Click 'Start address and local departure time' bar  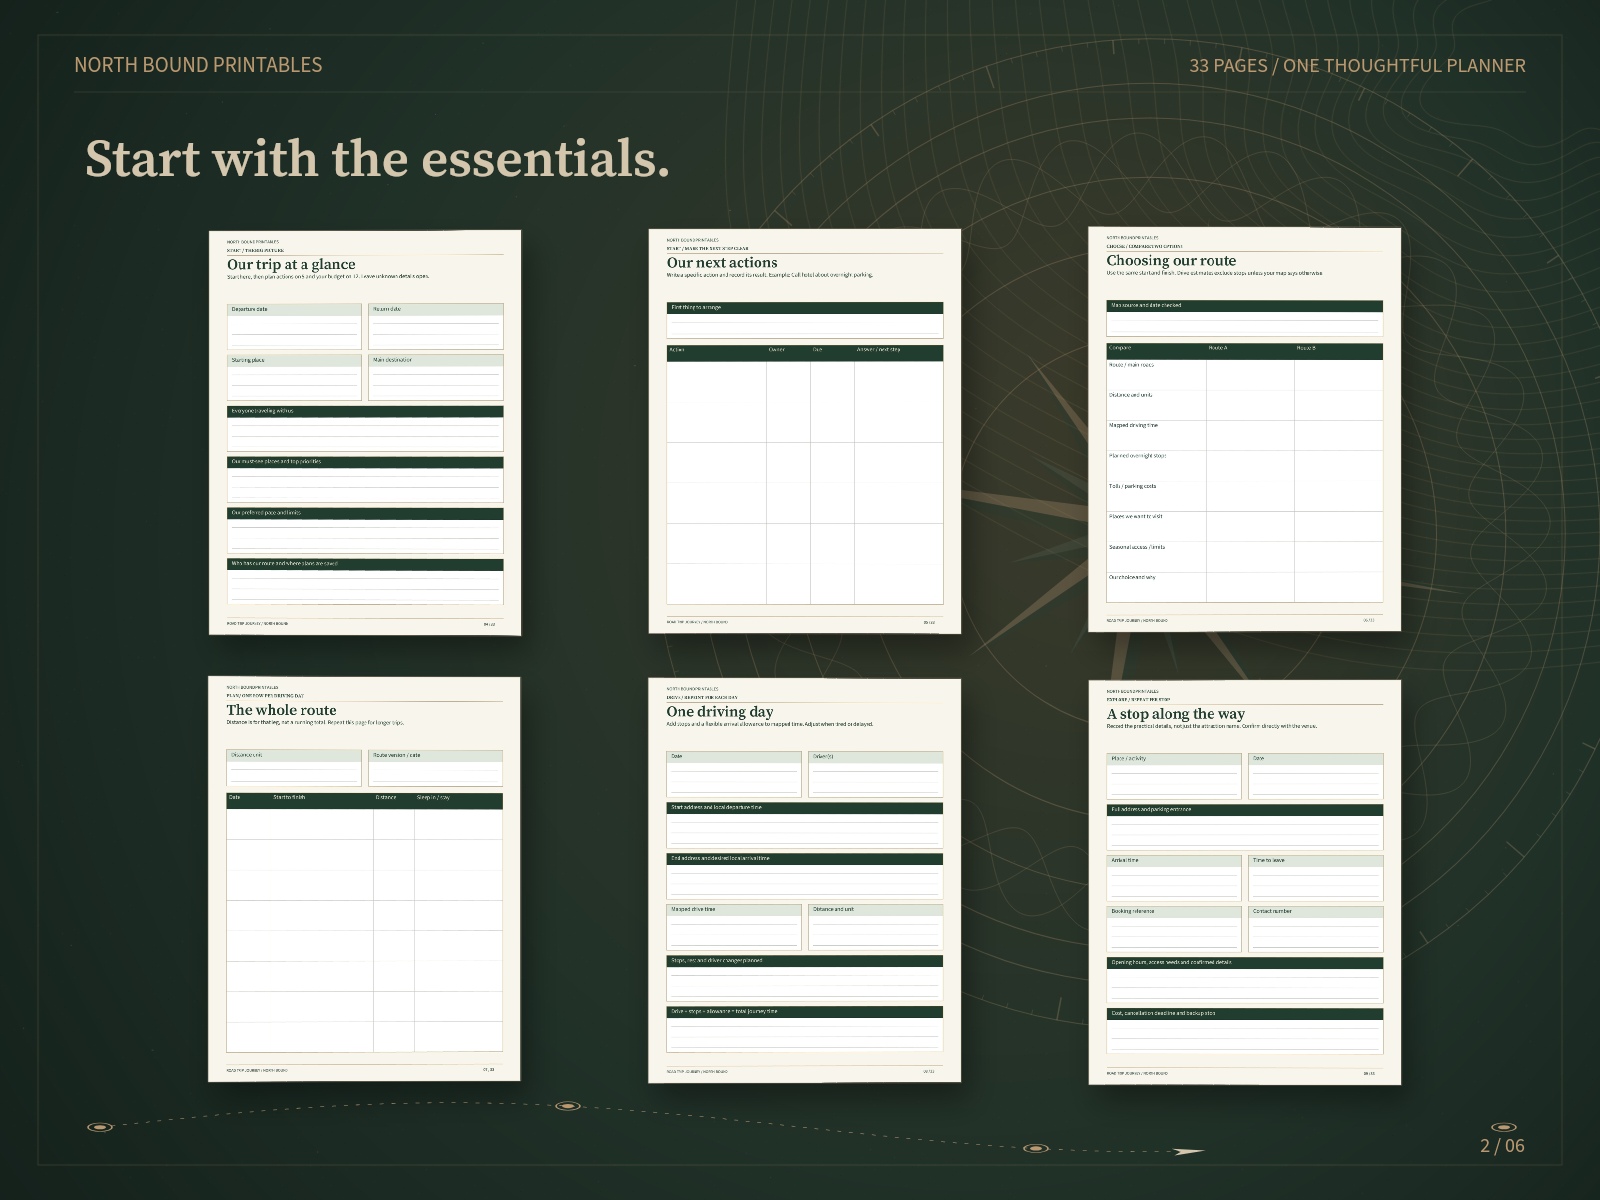(x=805, y=808)
